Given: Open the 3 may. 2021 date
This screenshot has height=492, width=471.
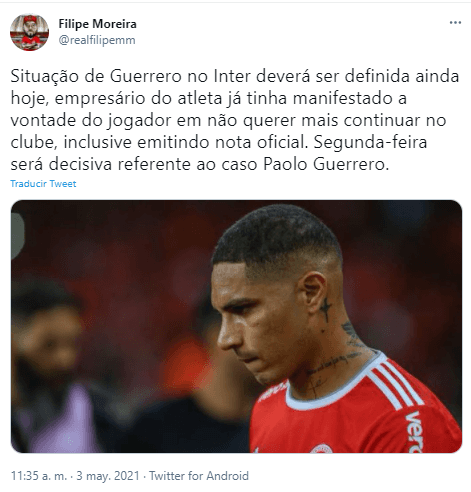Looking at the screenshot, I should tap(108, 476).
